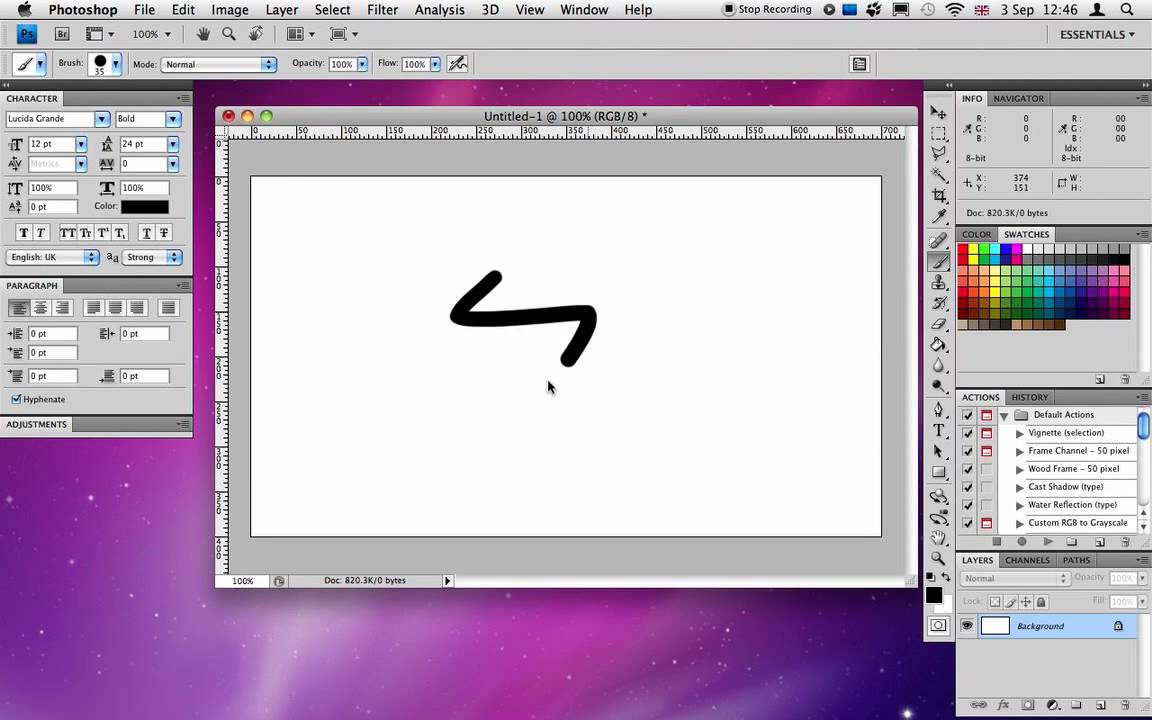
Task: Pick the Paint Bucket tool
Action: pos(938,345)
